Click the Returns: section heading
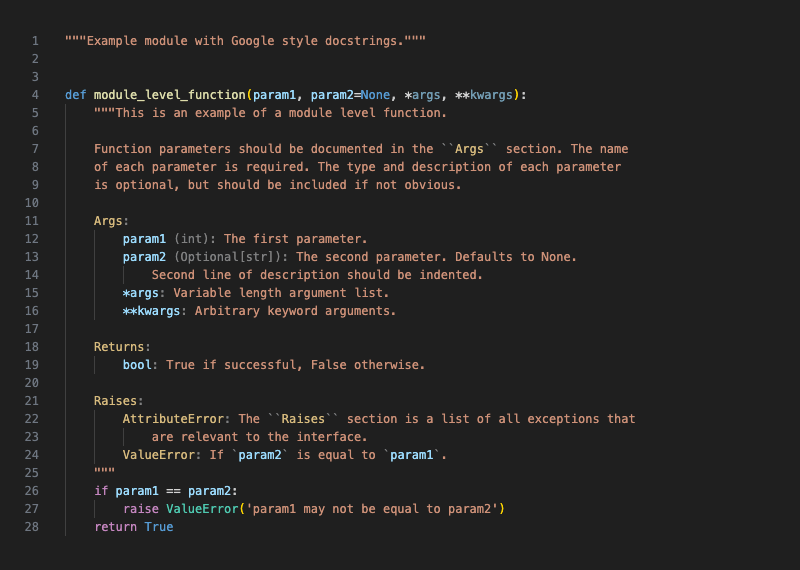The image size is (800, 570). click(x=122, y=347)
